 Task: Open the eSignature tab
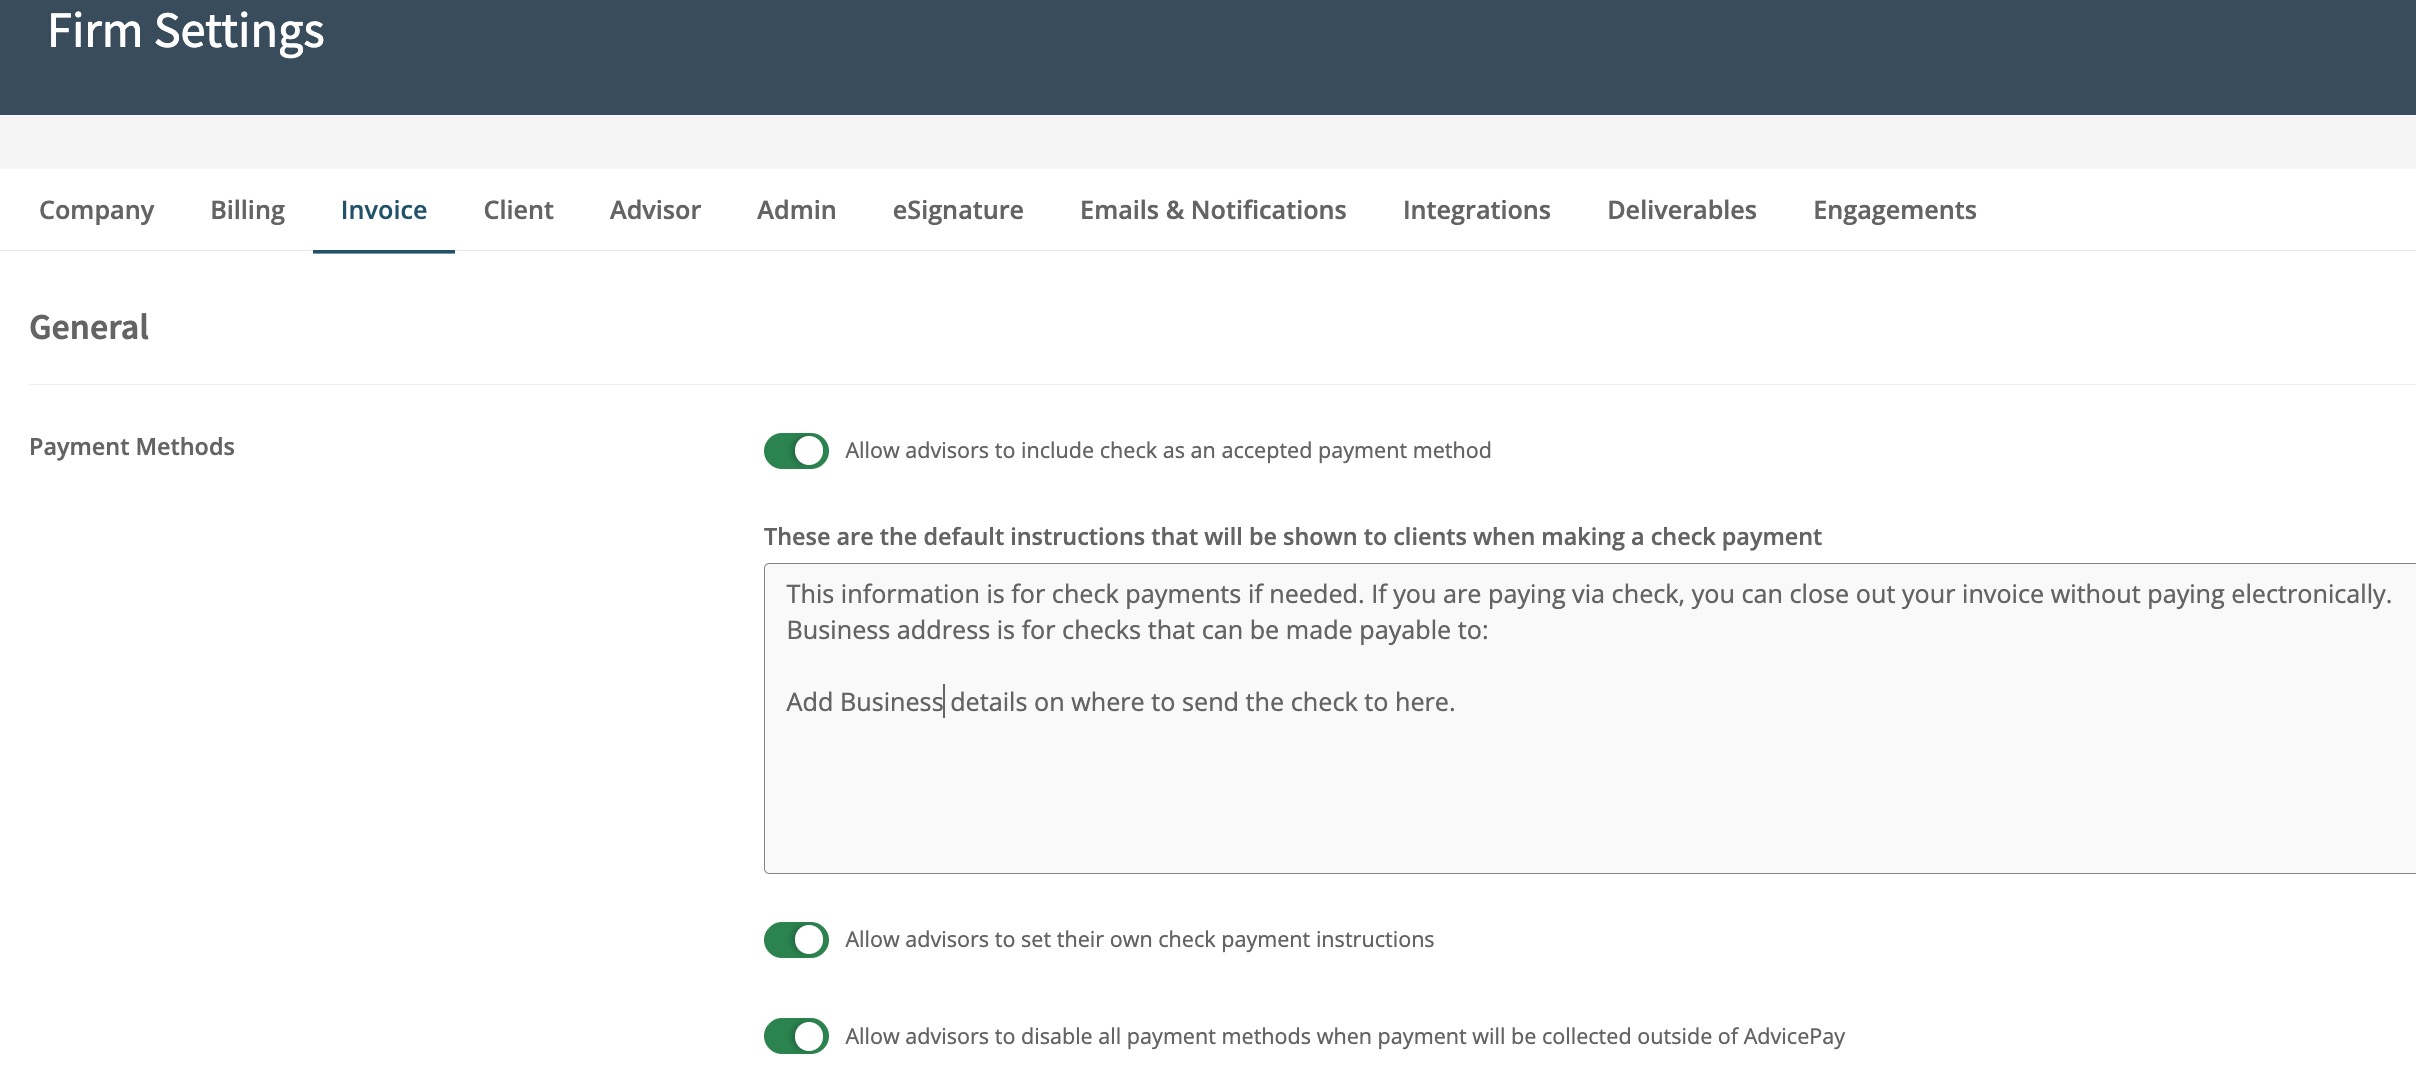pyautogui.click(x=957, y=210)
